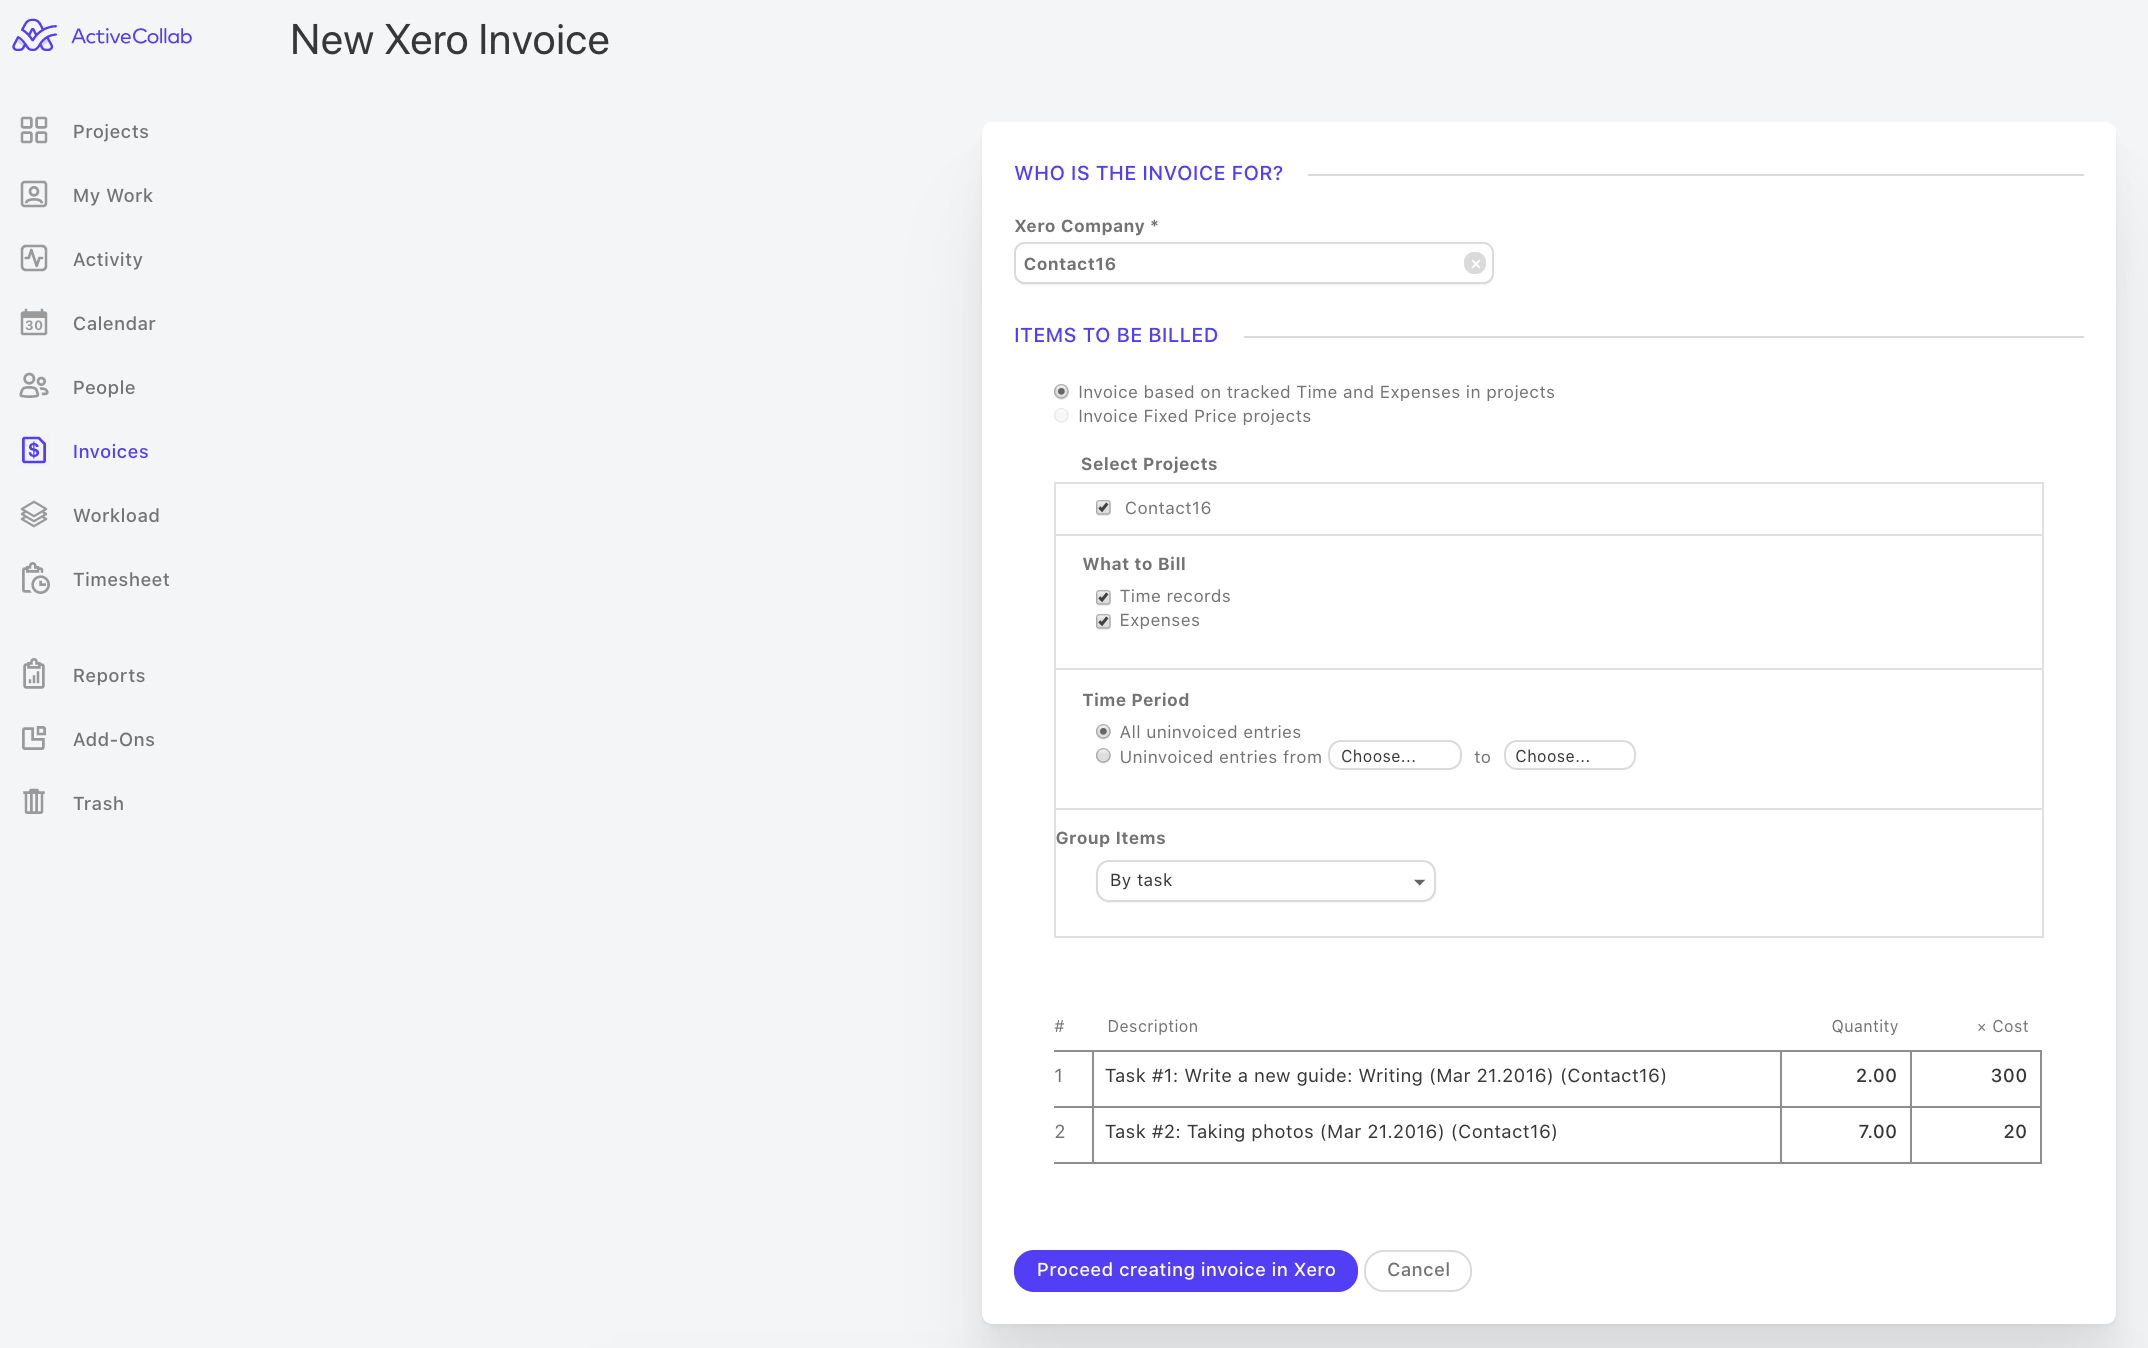Clear the Xero Company field
The width and height of the screenshot is (2148, 1348).
[1474, 263]
